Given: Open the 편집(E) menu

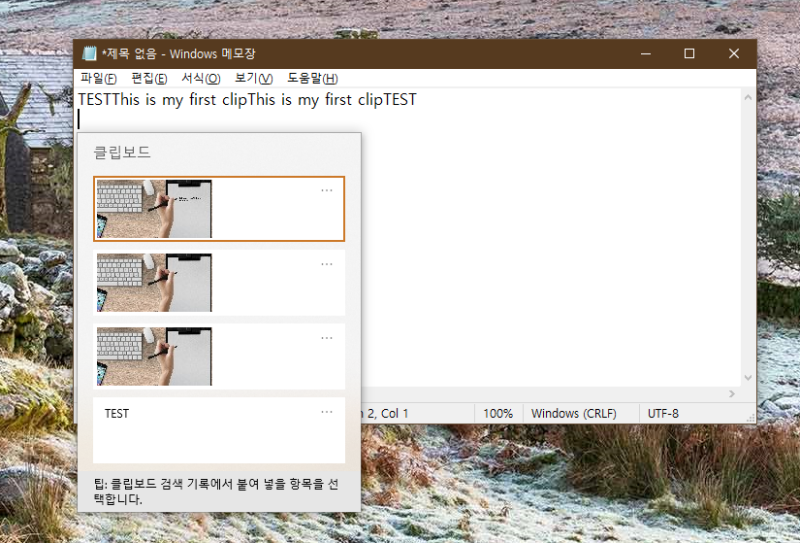Looking at the screenshot, I should [x=149, y=78].
